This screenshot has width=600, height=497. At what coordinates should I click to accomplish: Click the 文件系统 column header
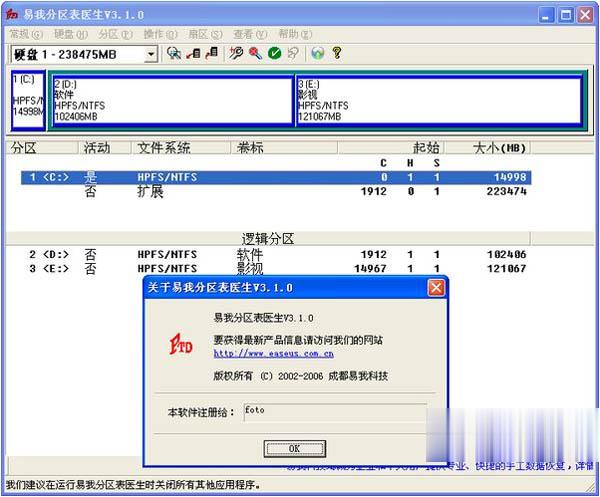tap(181, 148)
